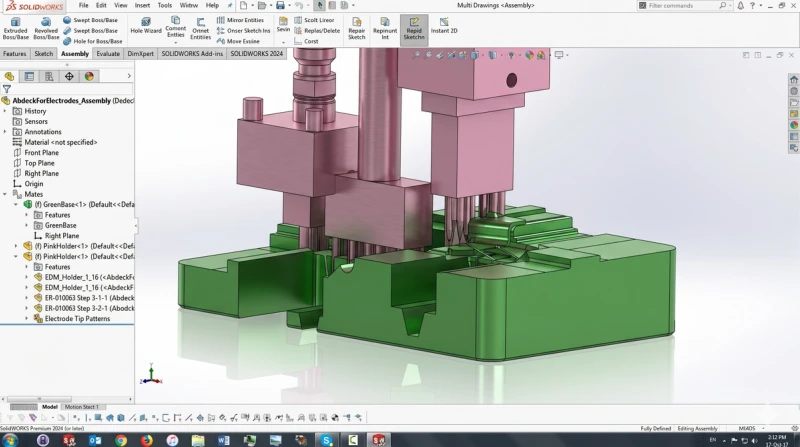
Task: Click the filter funnel icon in tree
Action: 7,89
